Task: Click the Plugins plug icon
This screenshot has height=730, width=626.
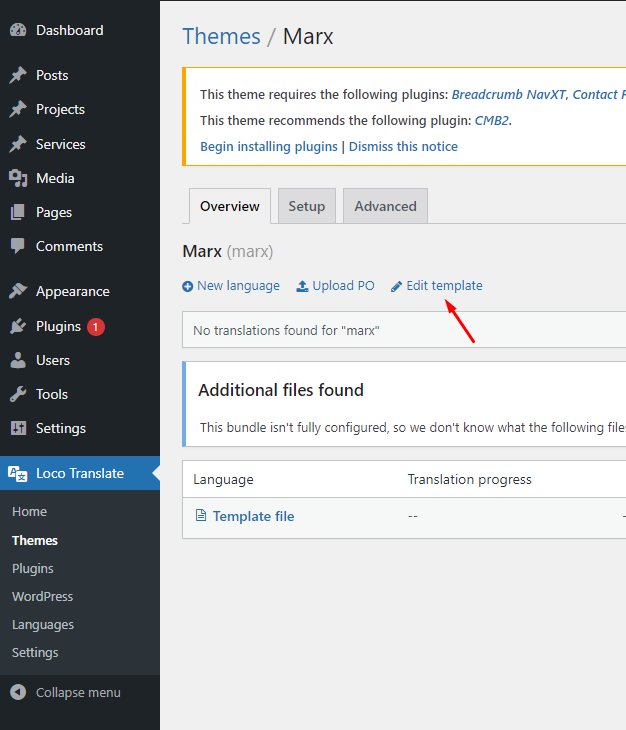Action: click(x=18, y=326)
